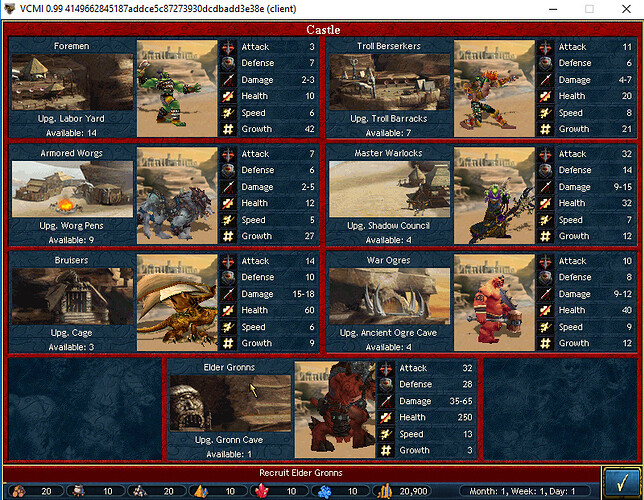Image resolution: width=644 pixels, height=500 pixels.
Task: Click the Bruisers Attack icon
Action: [x=228, y=261]
